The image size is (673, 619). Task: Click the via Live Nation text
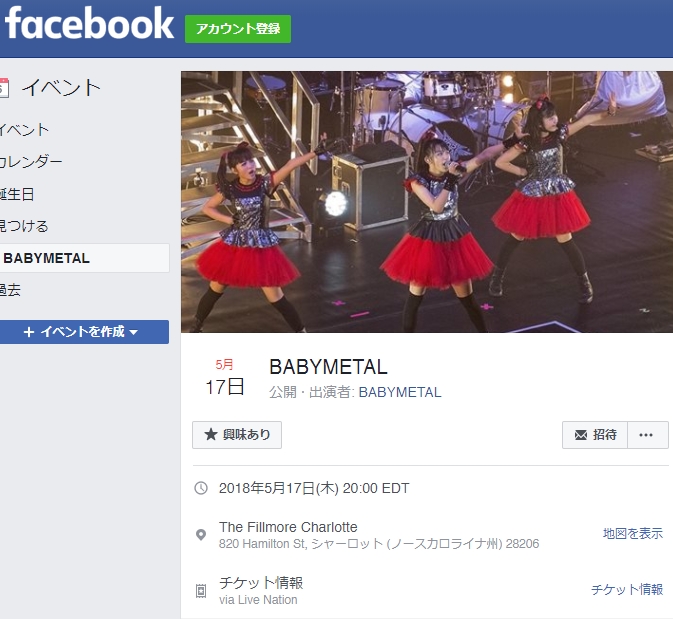click(258, 600)
